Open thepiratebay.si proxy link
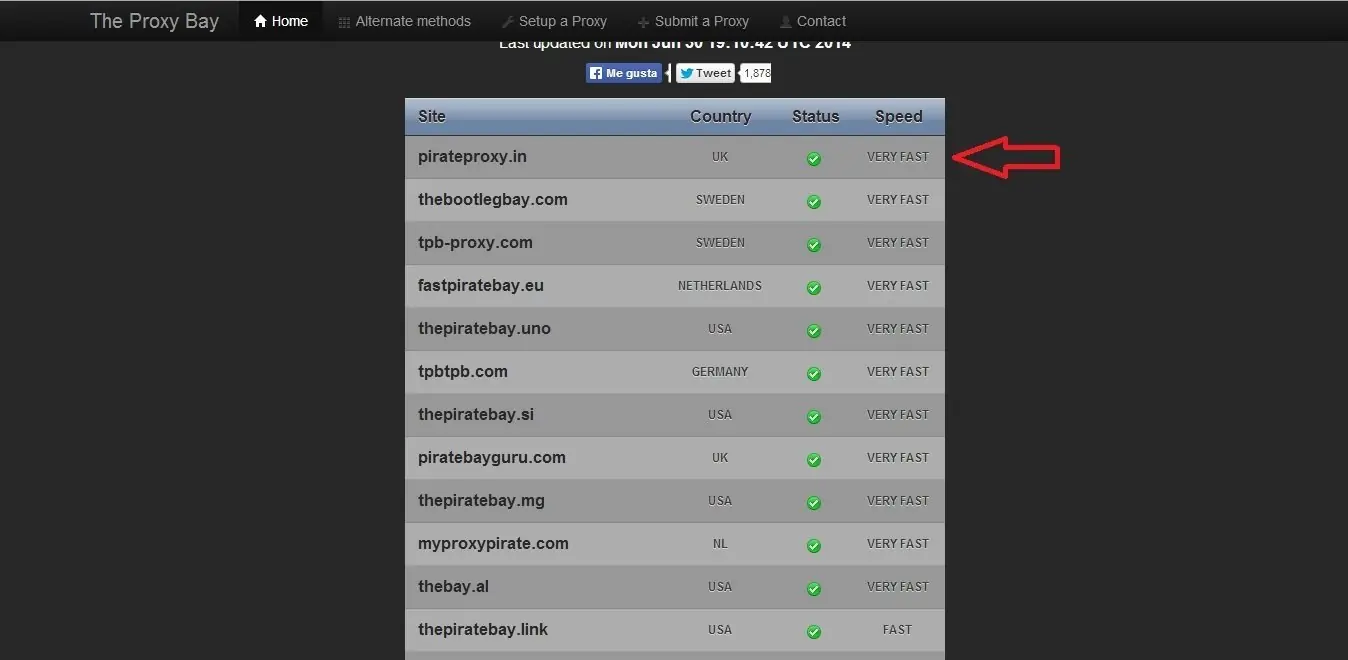The width and height of the screenshot is (1348, 660). 477,415
